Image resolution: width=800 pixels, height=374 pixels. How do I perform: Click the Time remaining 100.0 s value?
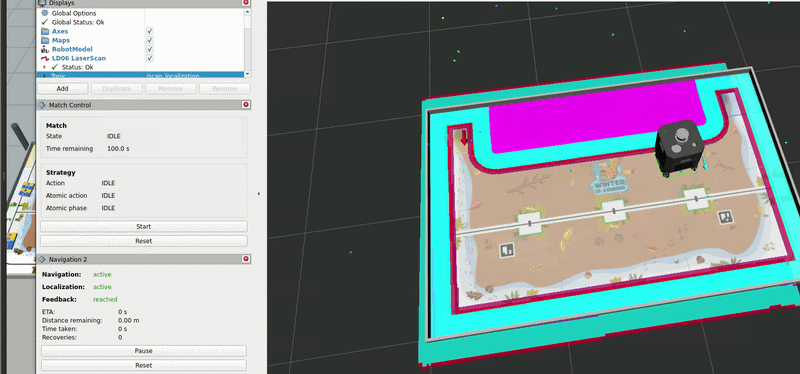click(x=118, y=148)
